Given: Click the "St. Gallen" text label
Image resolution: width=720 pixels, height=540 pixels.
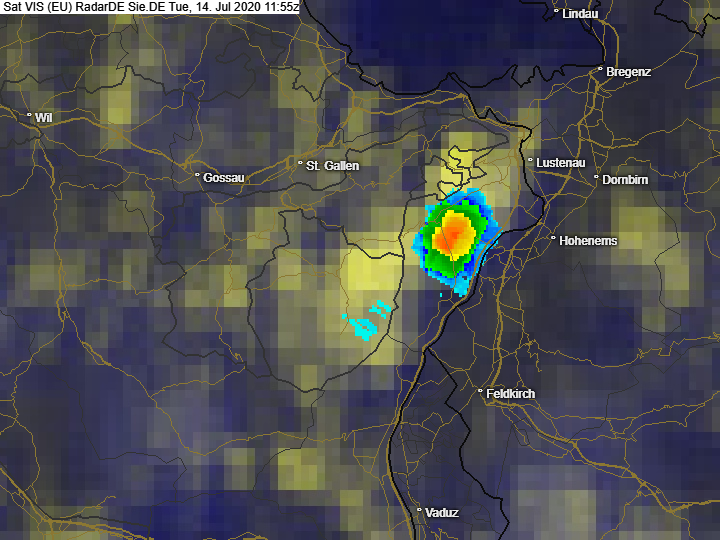Looking at the screenshot, I should point(333,166).
